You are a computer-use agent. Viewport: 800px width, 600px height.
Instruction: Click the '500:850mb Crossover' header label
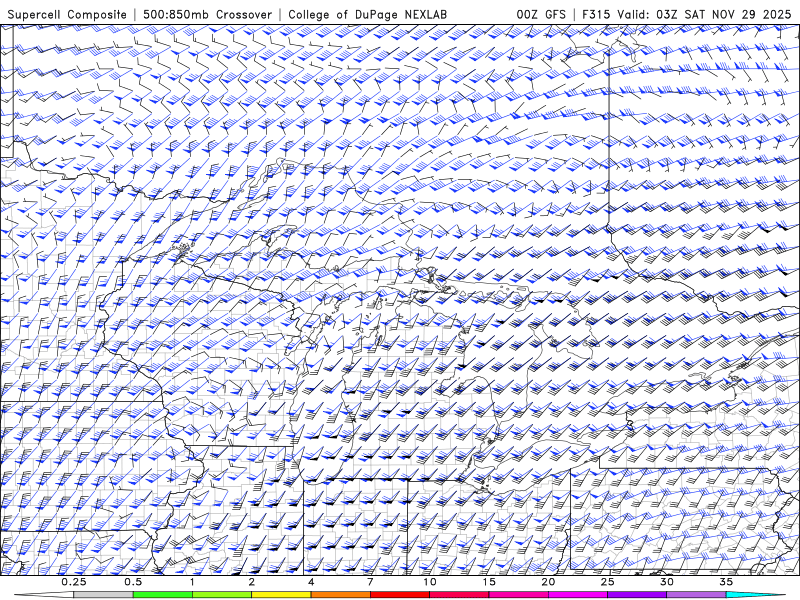(x=207, y=14)
